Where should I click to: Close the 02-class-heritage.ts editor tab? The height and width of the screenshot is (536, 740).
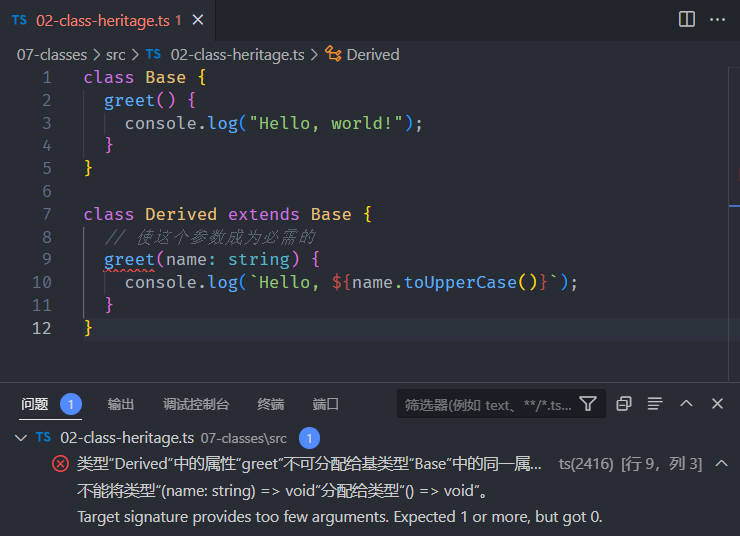tap(198, 20)
